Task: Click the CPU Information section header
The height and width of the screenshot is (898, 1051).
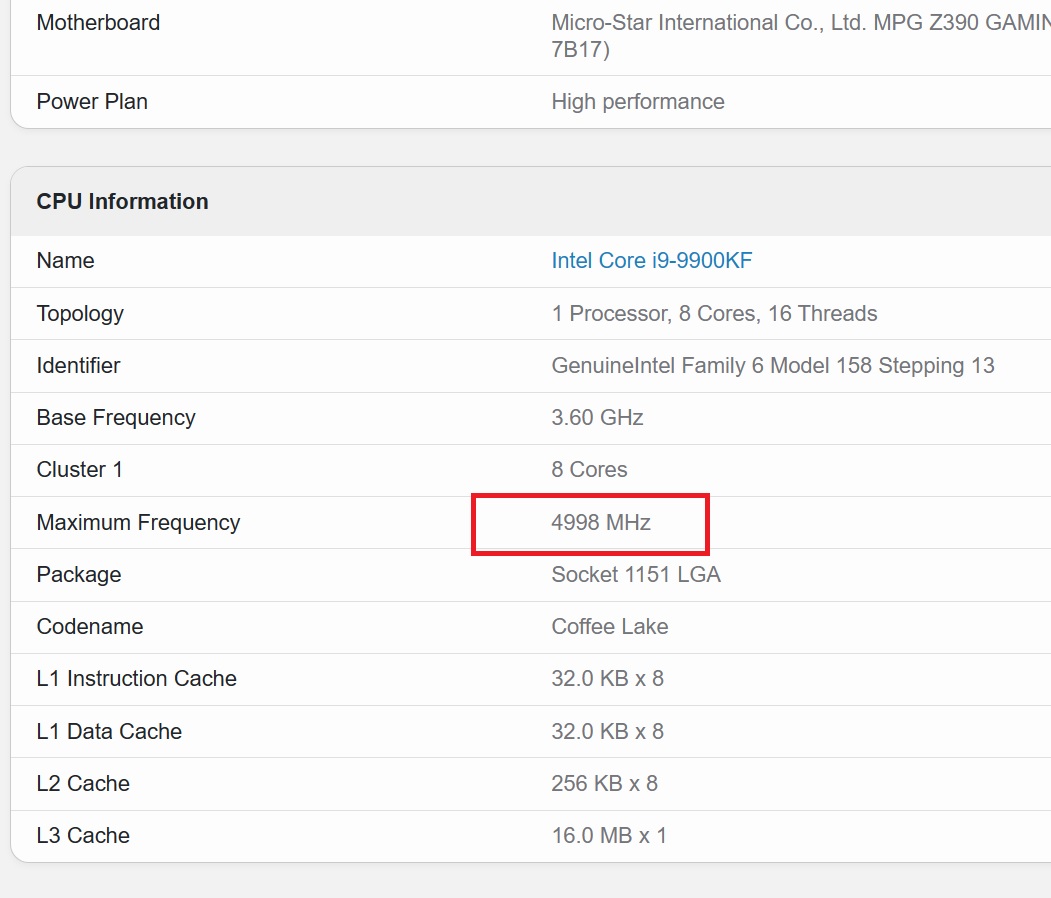Action: coord(123,202)
